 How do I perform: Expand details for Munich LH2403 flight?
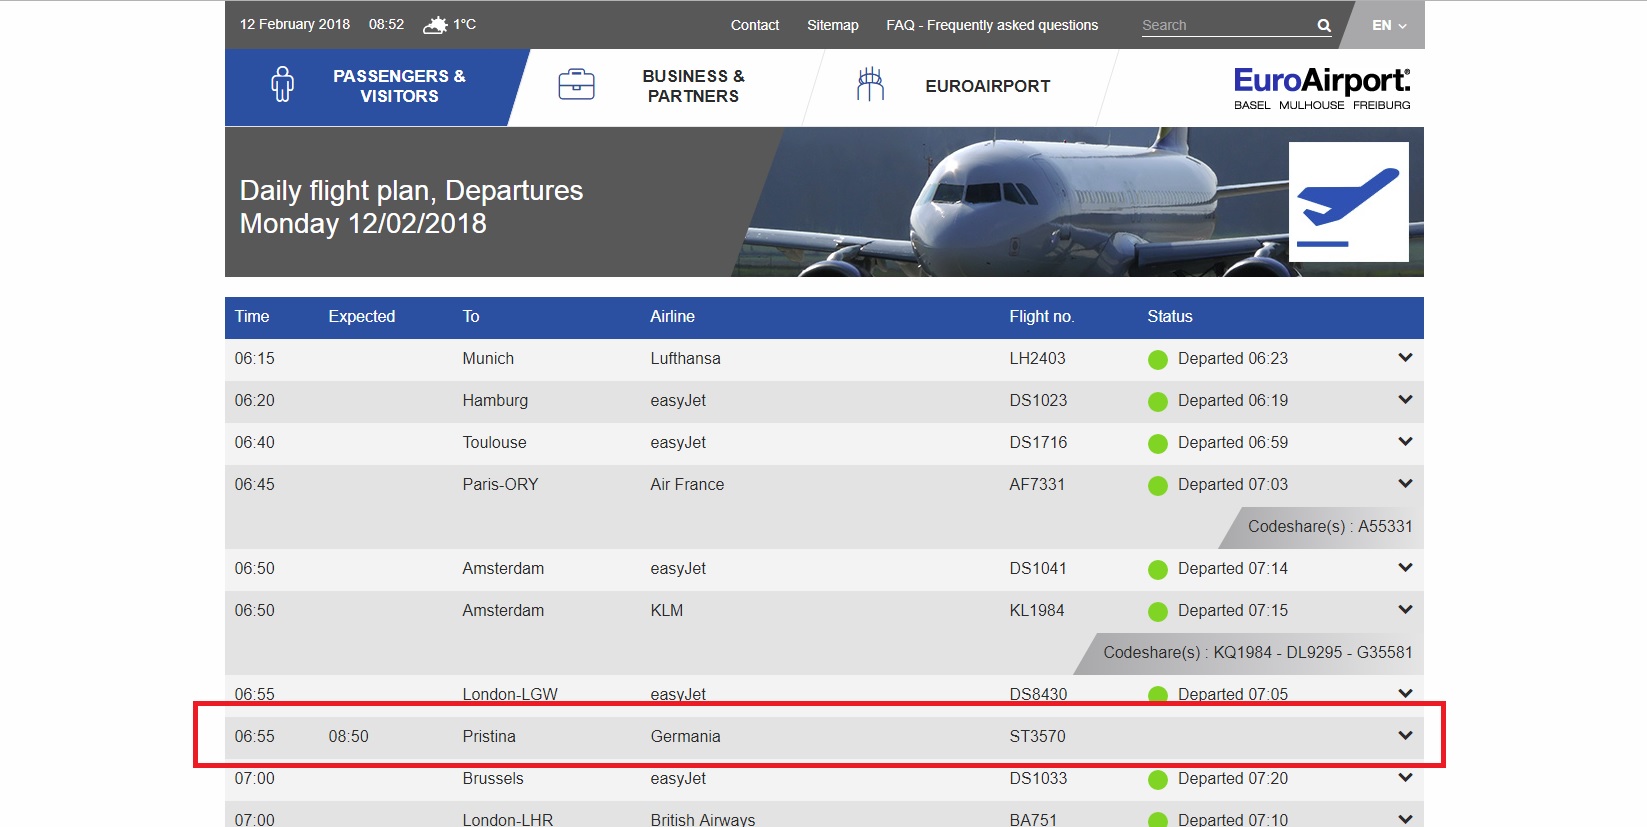click(1405, 358)
